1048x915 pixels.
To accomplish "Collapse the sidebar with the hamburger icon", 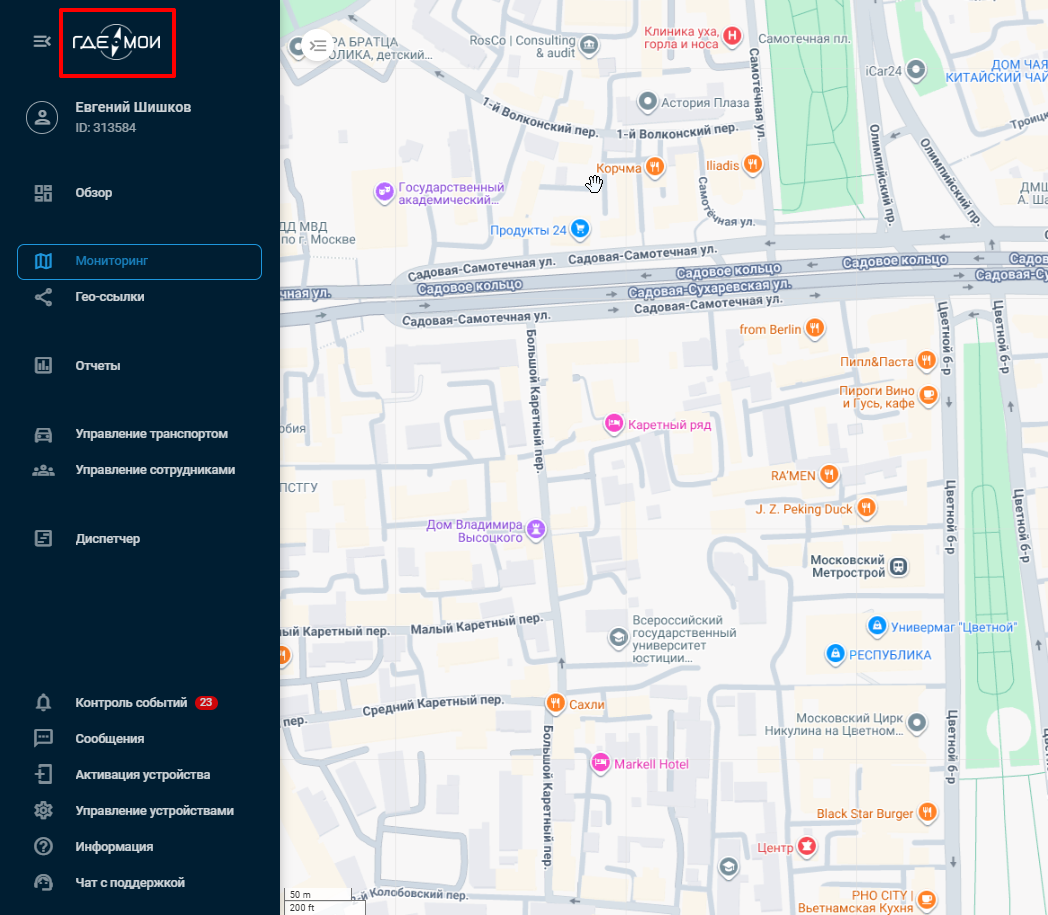I will click(42, 42).
